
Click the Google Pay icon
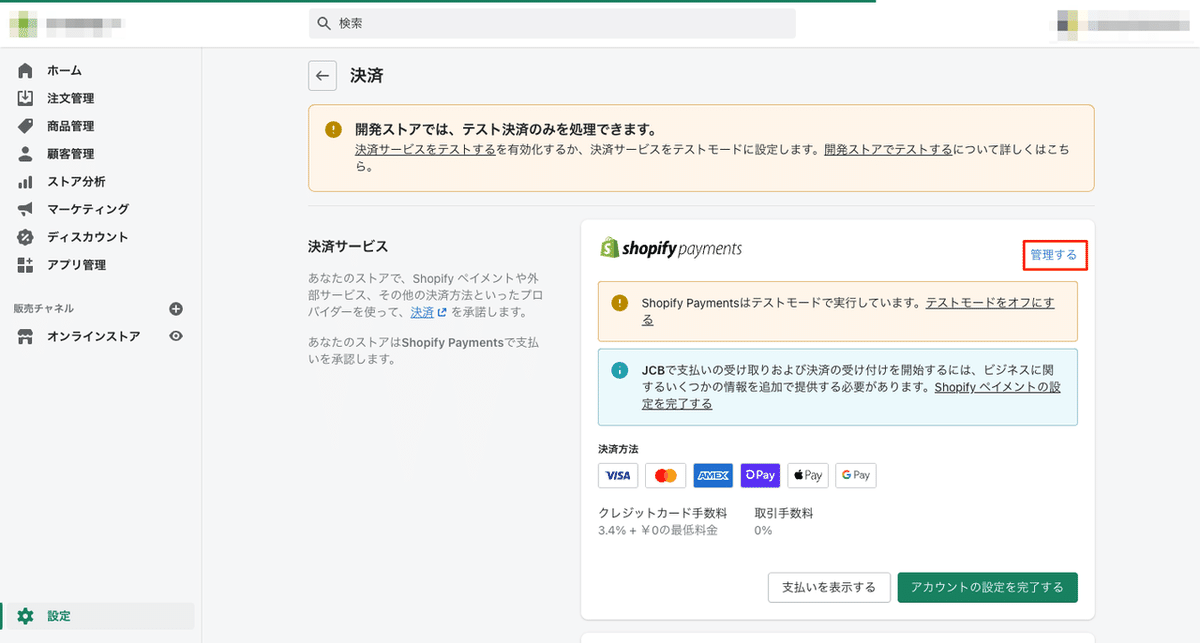pos(856,476)
